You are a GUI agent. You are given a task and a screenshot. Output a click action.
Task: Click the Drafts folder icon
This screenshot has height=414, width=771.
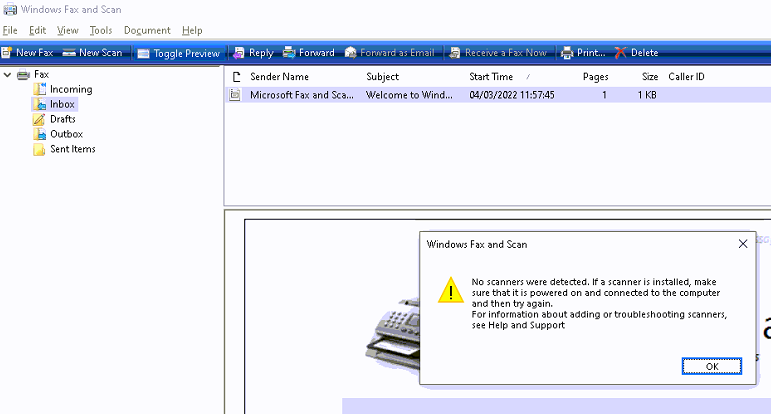tap(39, 119)
